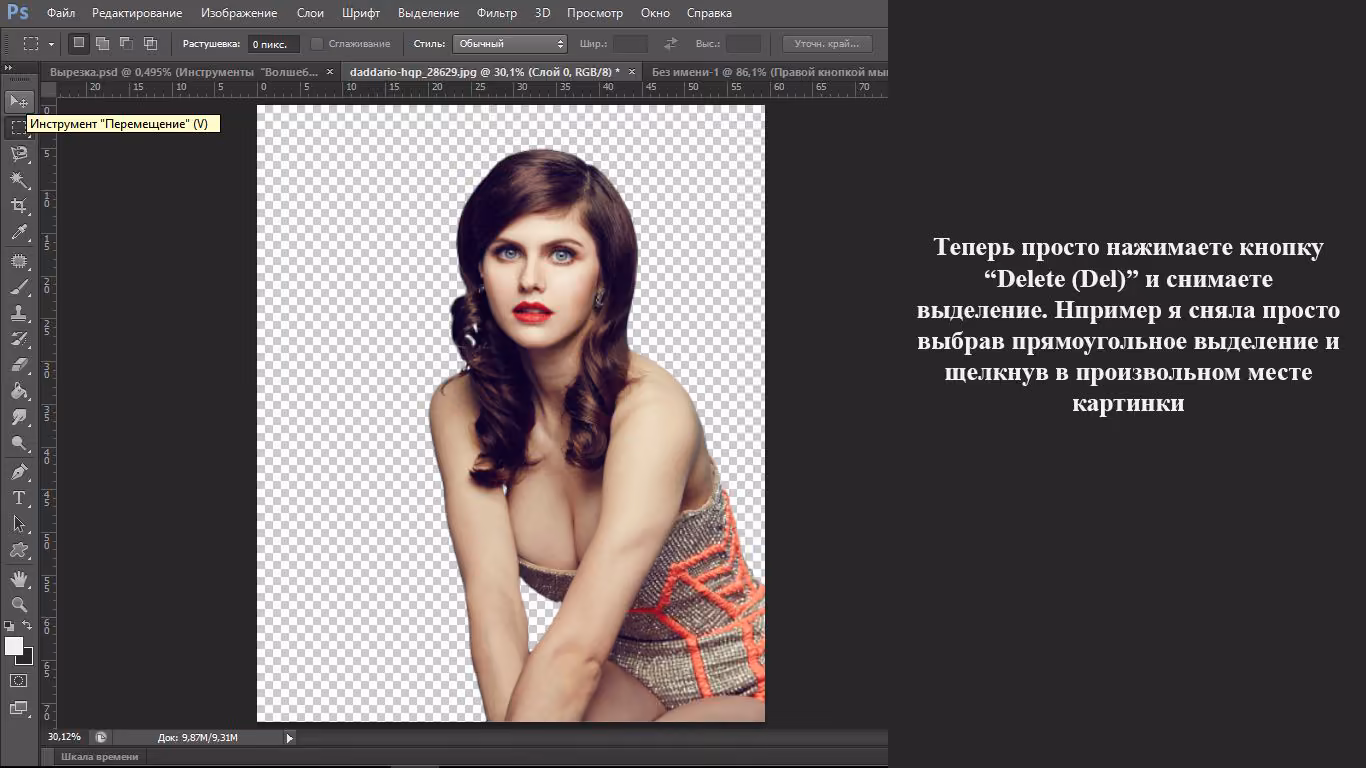Open the Изображение menu
Screen dimensions: 1366x768
point(239,13)
